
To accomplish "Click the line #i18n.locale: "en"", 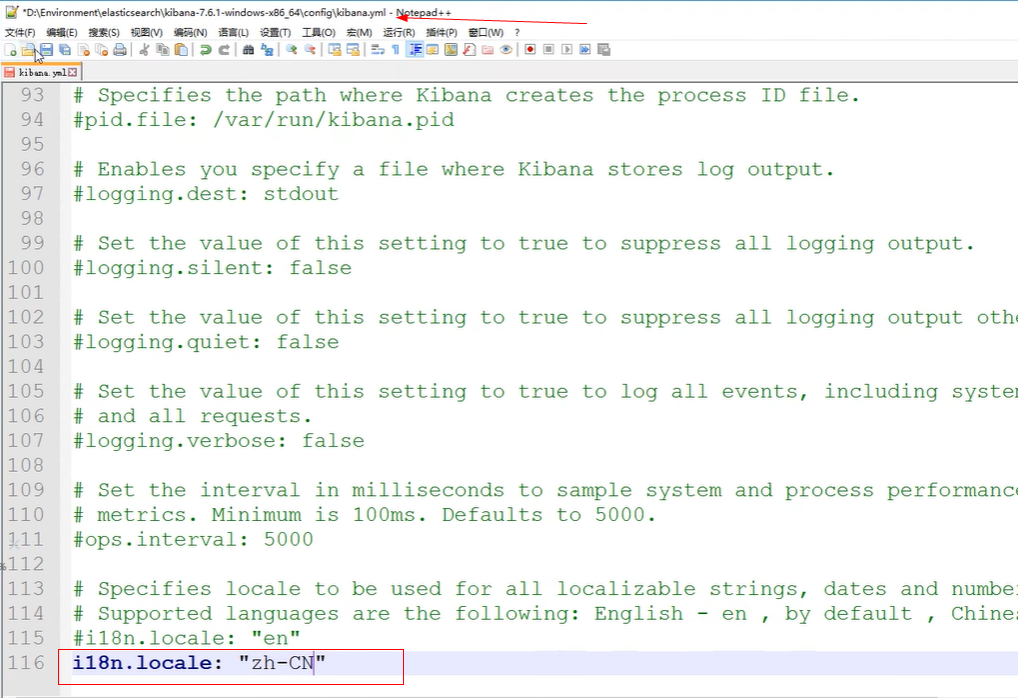I will 187,638.
